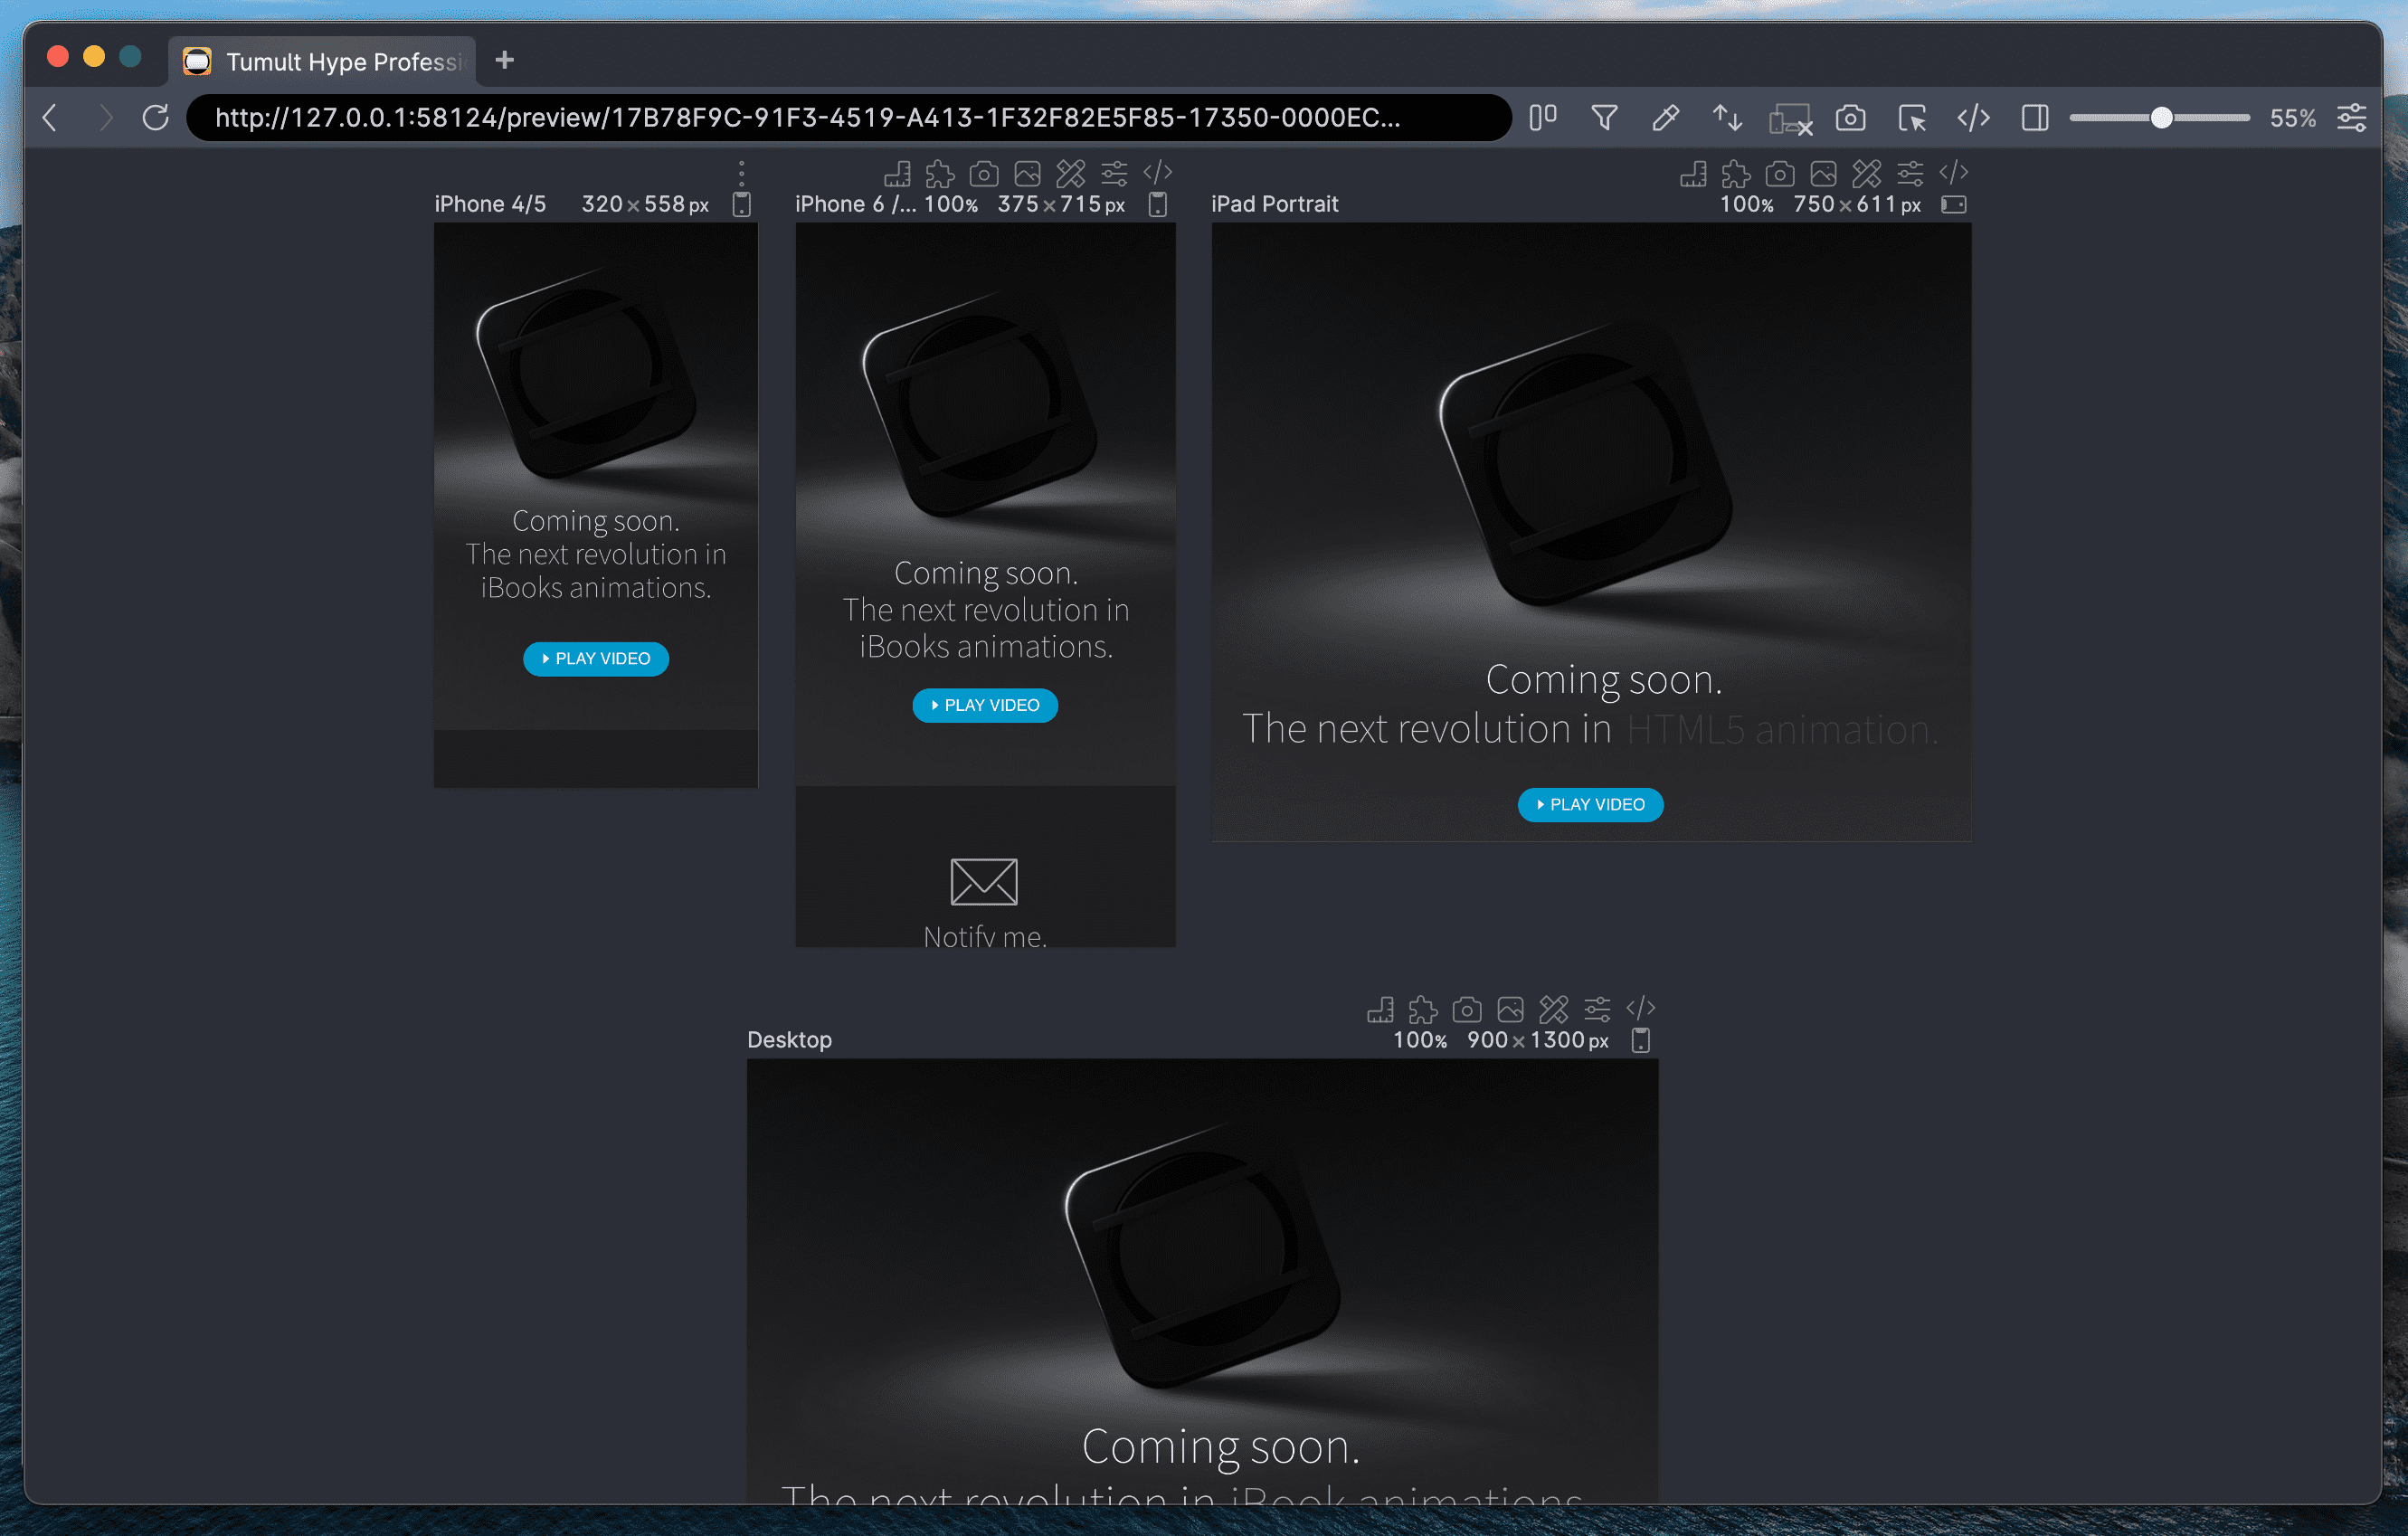Open sliders settings icon on iPad Portrait pane
The image size is (2408, 1536).
pyautogui.click(x=1909, y=174)
